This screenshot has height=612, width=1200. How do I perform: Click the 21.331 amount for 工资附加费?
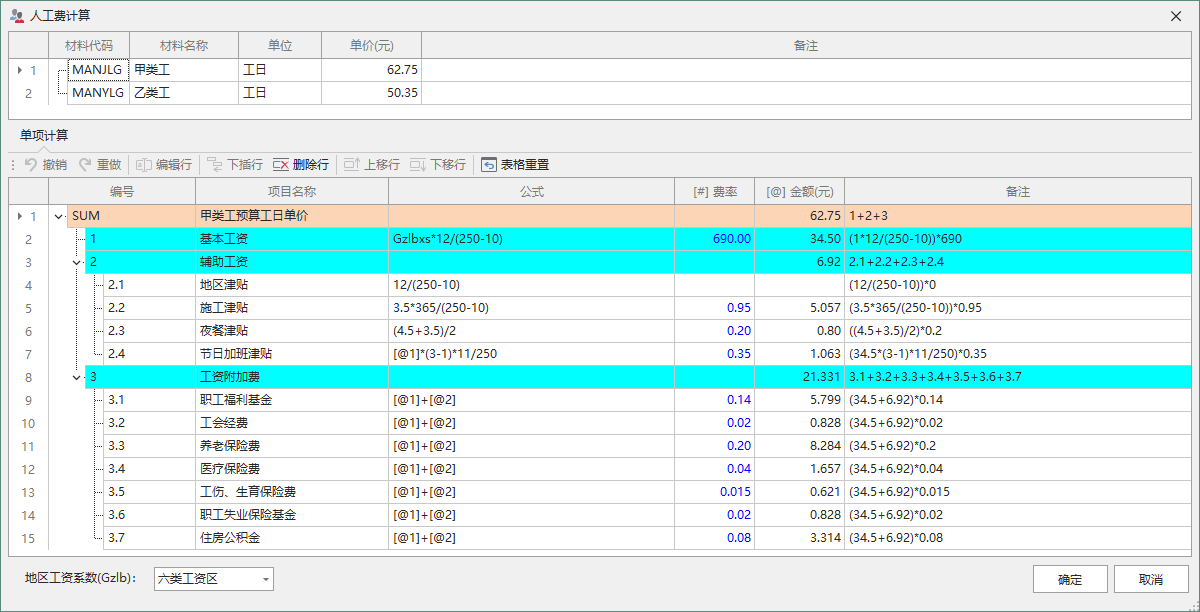pos(799,377)
